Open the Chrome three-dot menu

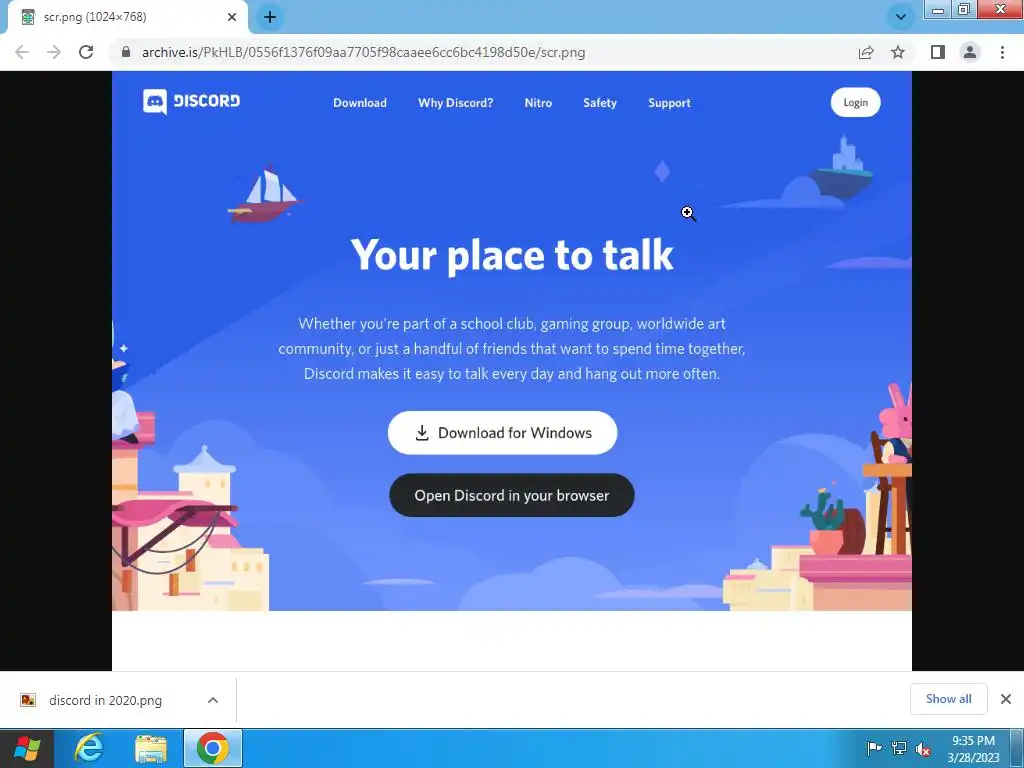1002,52
